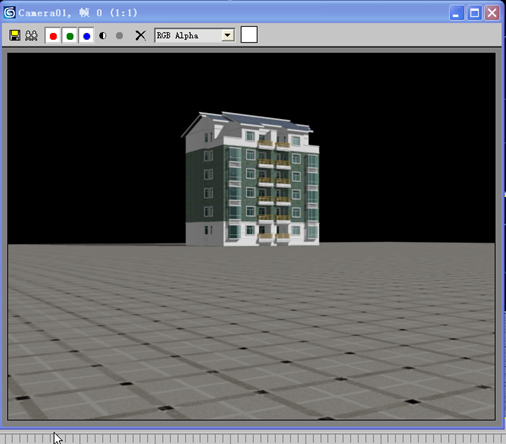This screenshot has width=506, height=444.
Task: Toggle the blue channel display
Action: click(x=86, y=36)
